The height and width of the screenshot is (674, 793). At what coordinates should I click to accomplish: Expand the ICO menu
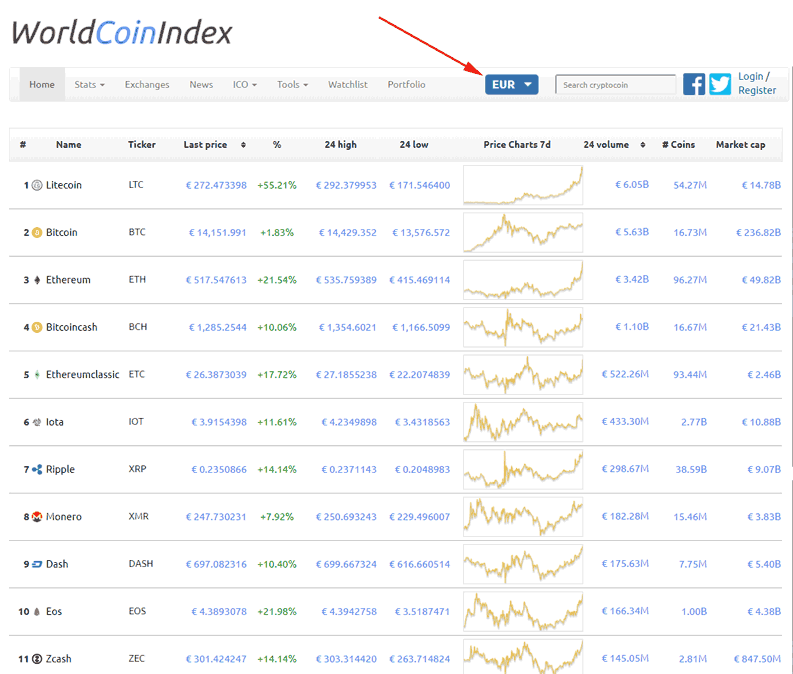pos(245,84)
